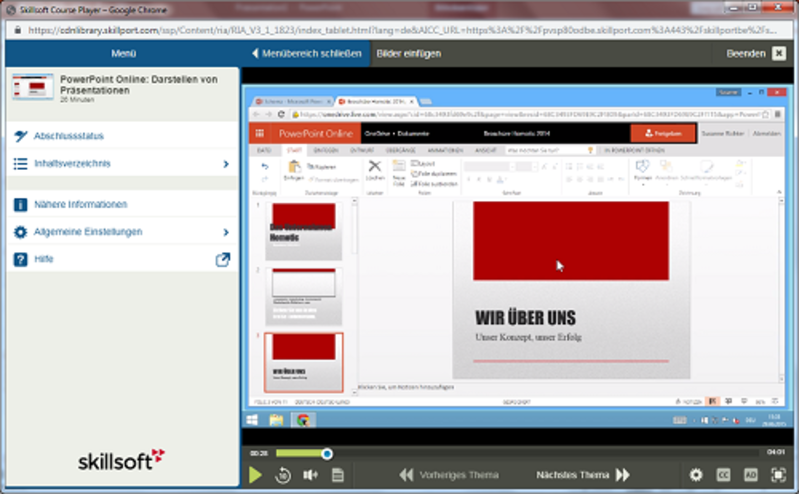Screen dimensions: 799x494
Task: Select the ENTWURF ribbon tab in video
Action: click(361, 150)
